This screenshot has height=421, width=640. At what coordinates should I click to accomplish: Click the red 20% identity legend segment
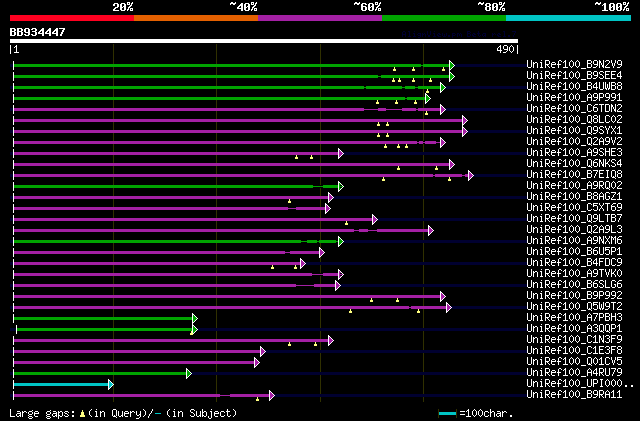click(72, 18)
